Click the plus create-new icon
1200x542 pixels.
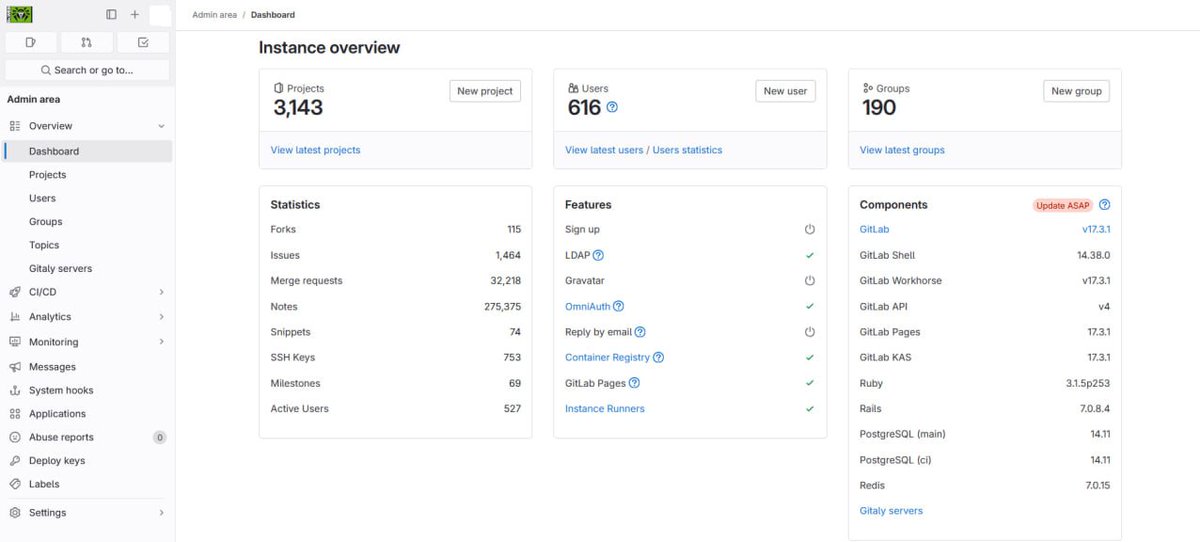point(135,15)
